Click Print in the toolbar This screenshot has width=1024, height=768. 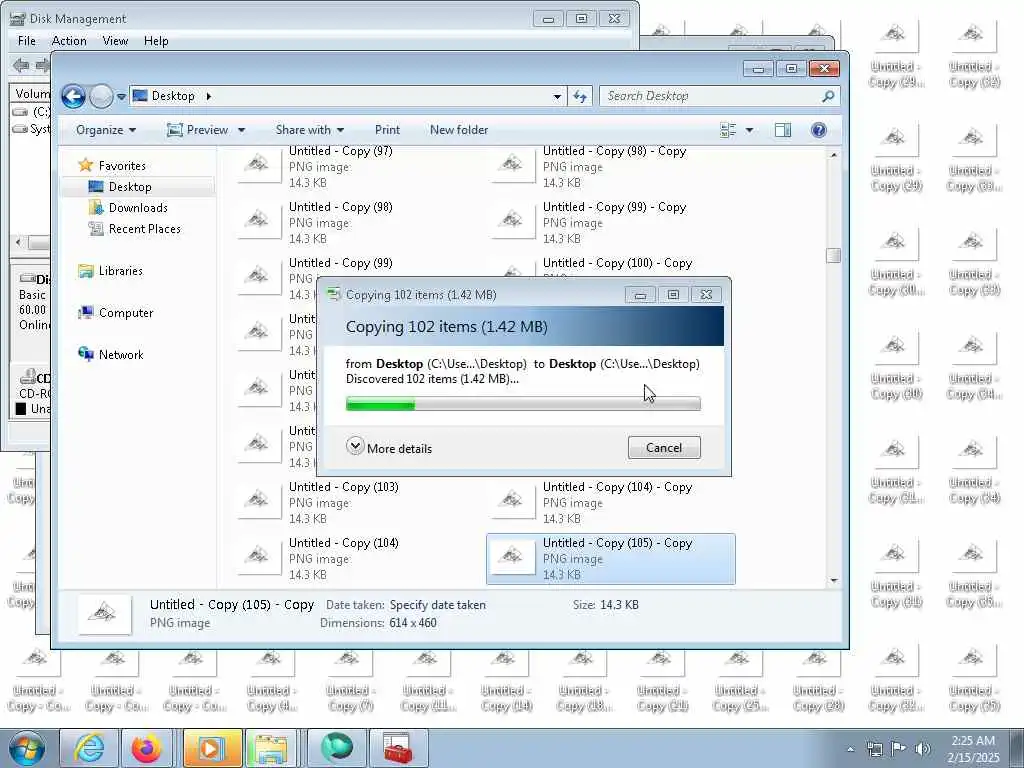387,130
